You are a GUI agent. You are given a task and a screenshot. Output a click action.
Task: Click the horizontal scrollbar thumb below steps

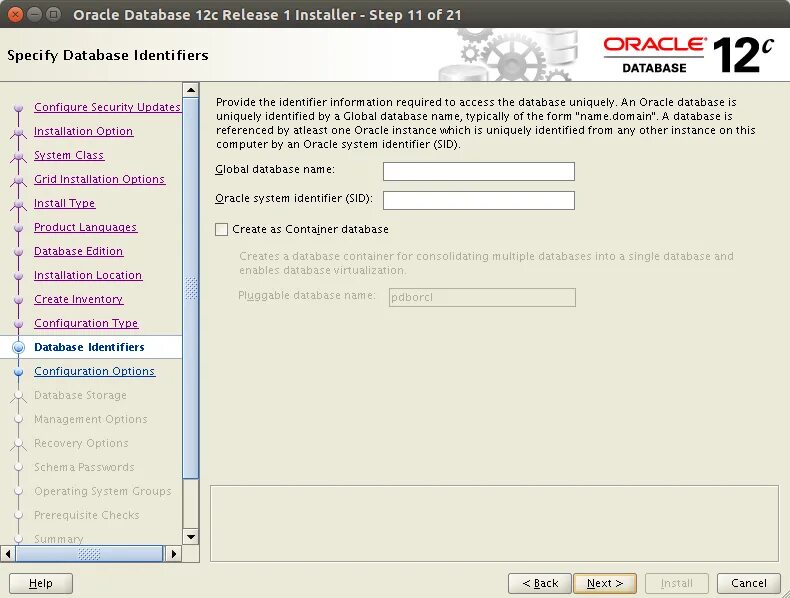pyautogui.click(x=89, y=554)
